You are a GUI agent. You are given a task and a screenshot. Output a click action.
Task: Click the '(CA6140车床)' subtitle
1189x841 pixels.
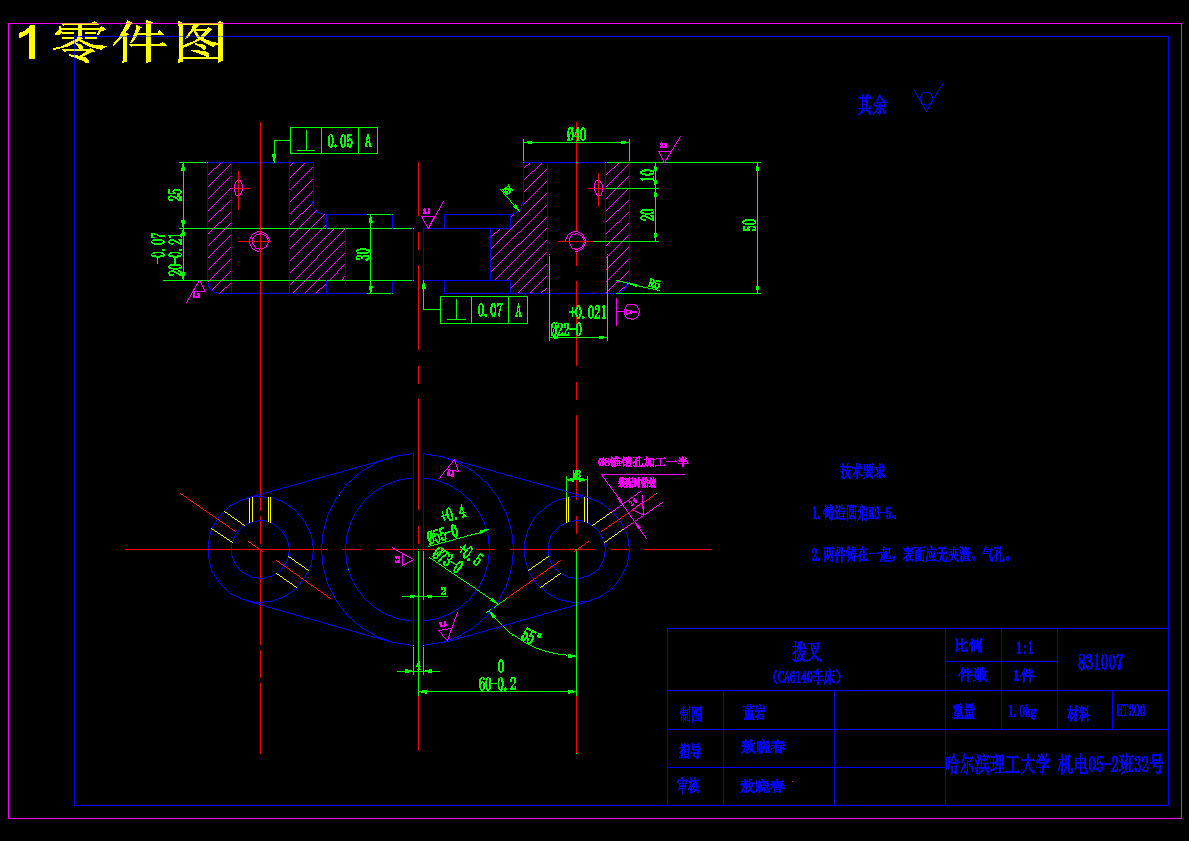807,677
